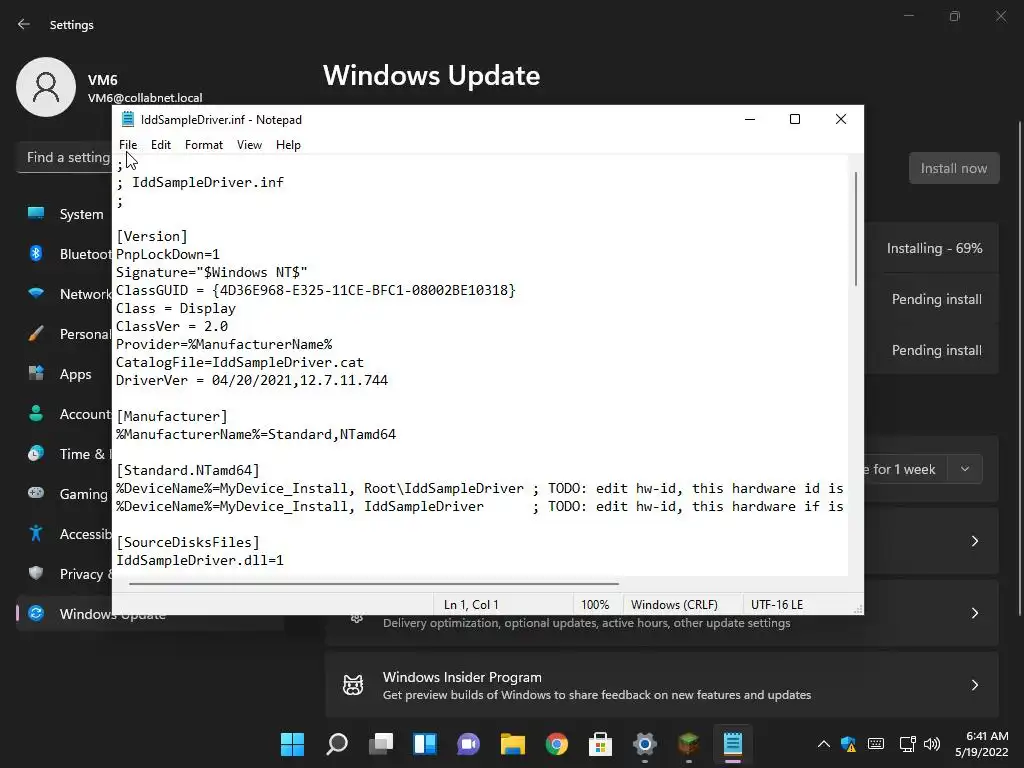Click the Settings back arrow

pos(24,24)
